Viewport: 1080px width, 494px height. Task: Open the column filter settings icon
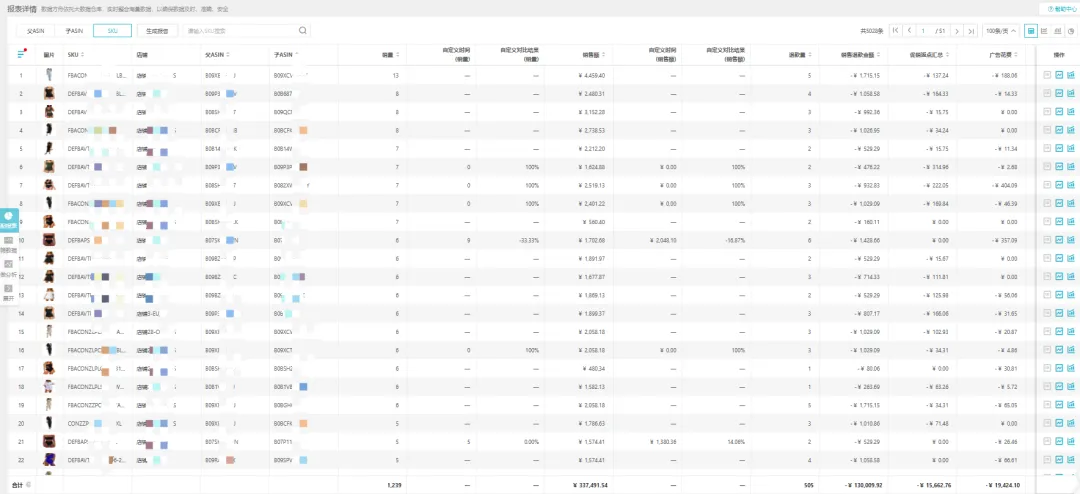pos(21,54)
